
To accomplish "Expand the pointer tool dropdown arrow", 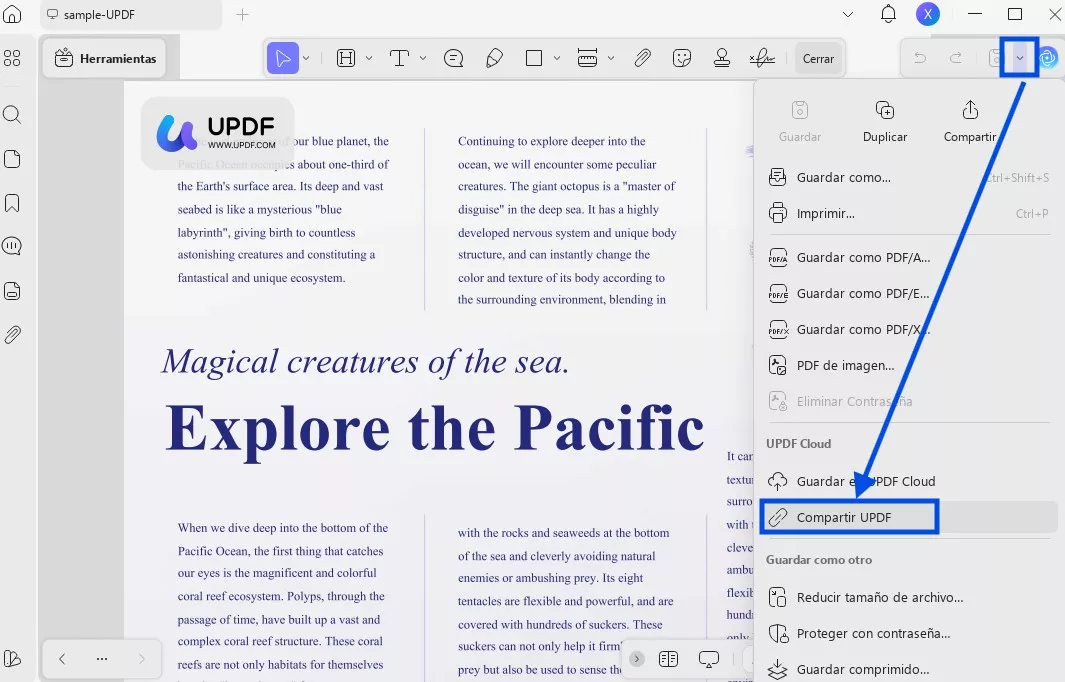I will 306,58.
